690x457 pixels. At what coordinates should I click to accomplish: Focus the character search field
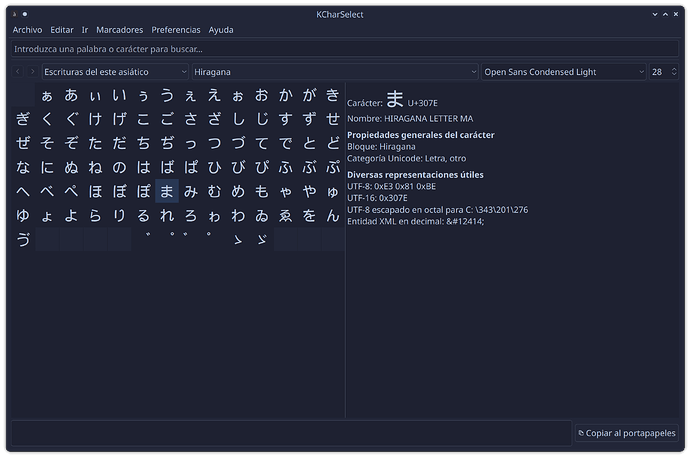(344, 48)
